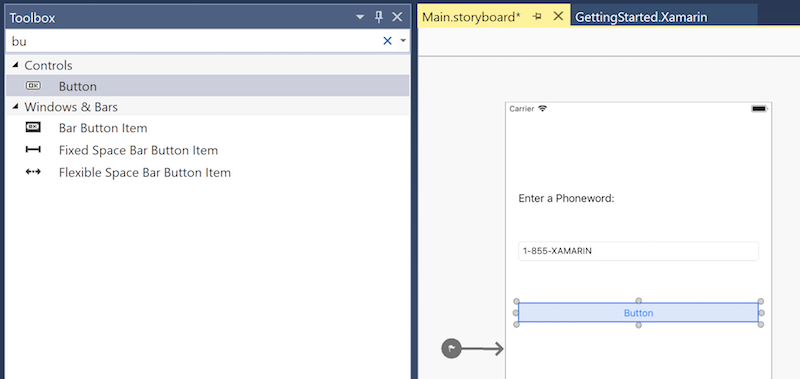Select the Enter a Phoneword label
Image resolution: width=800 pixels, height=379 pixels.
point(566,198)
